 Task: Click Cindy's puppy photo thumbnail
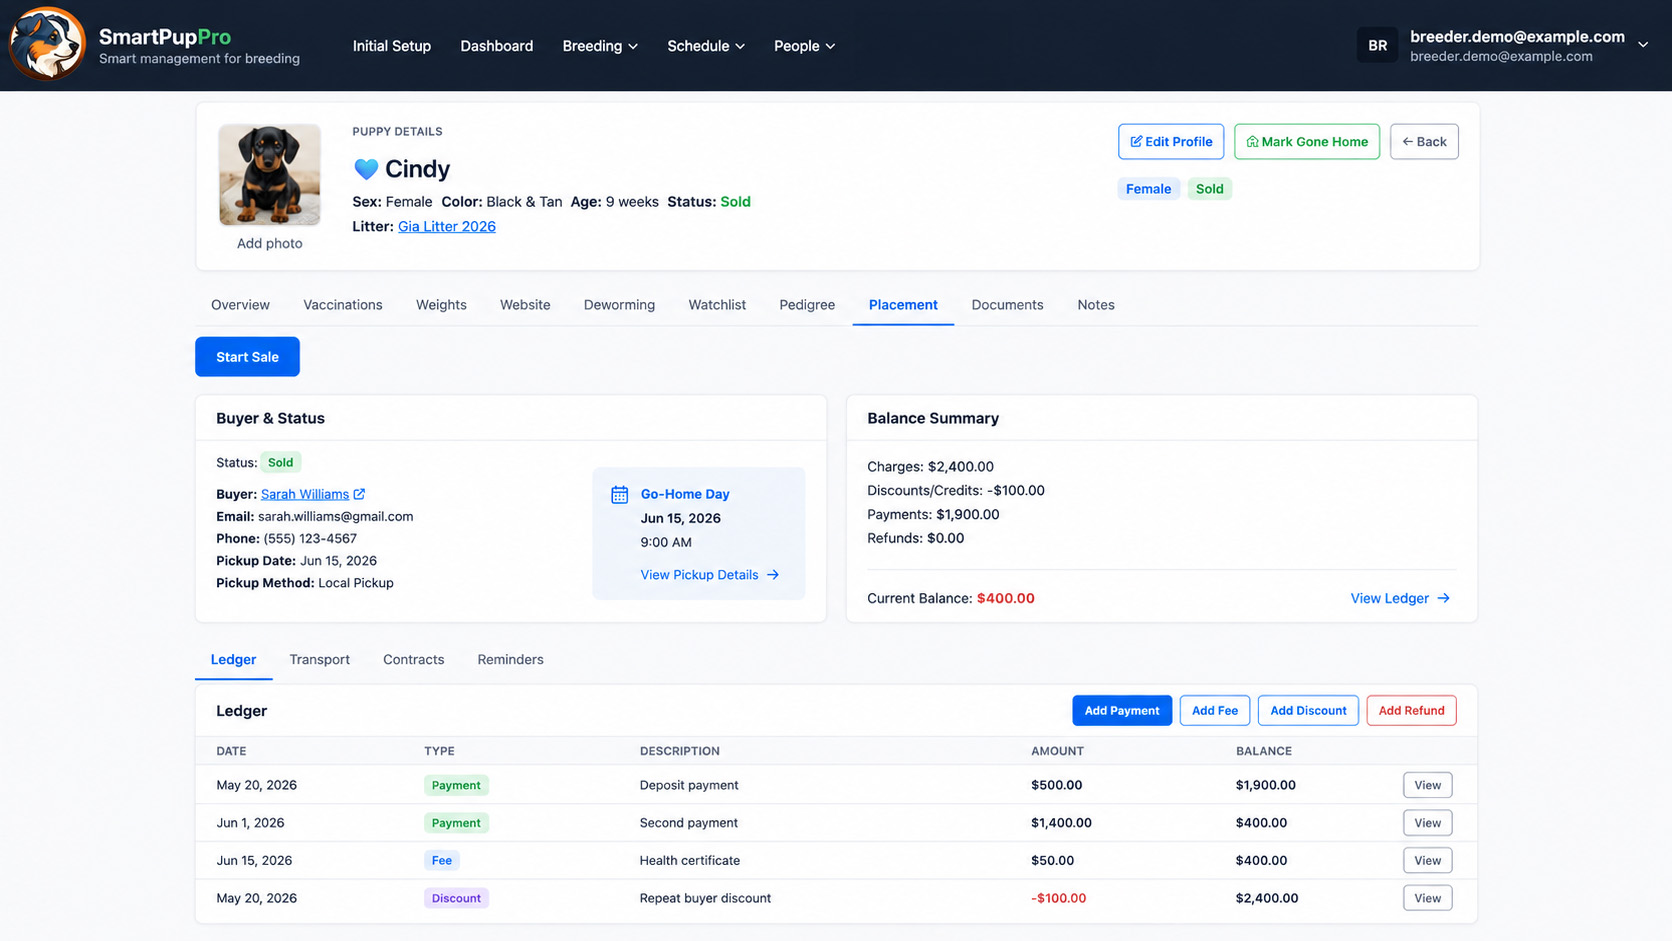coord(270,175)
